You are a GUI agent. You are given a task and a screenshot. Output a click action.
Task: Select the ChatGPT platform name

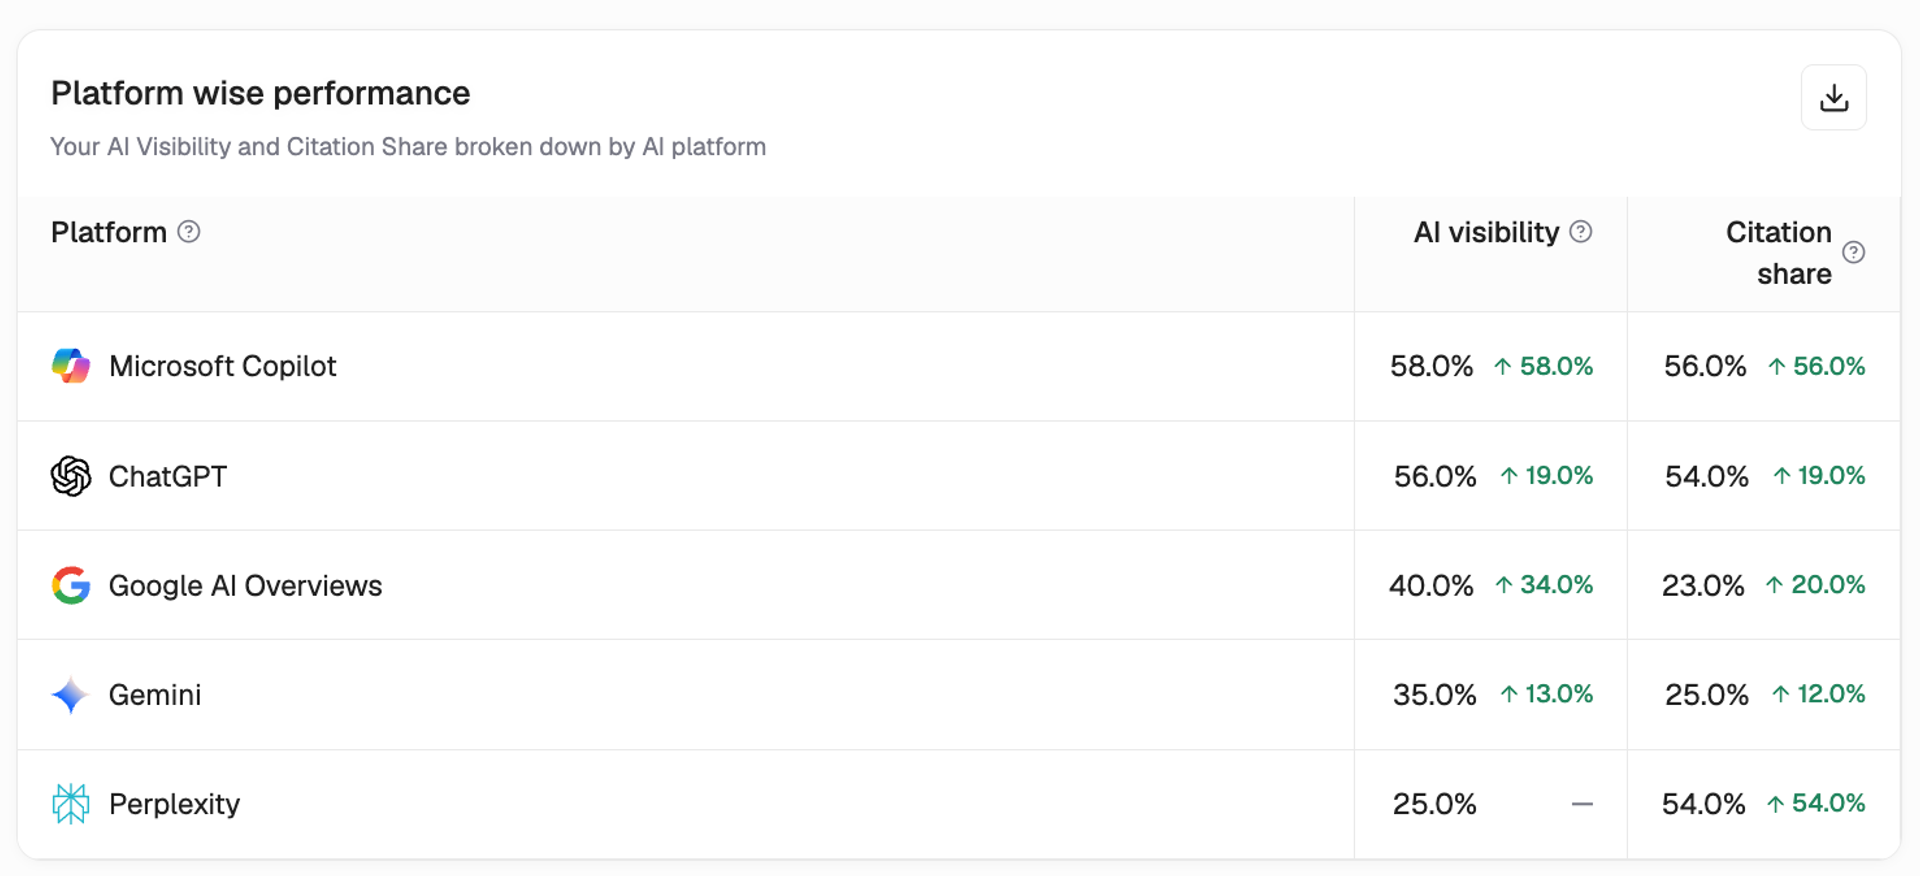168,476
